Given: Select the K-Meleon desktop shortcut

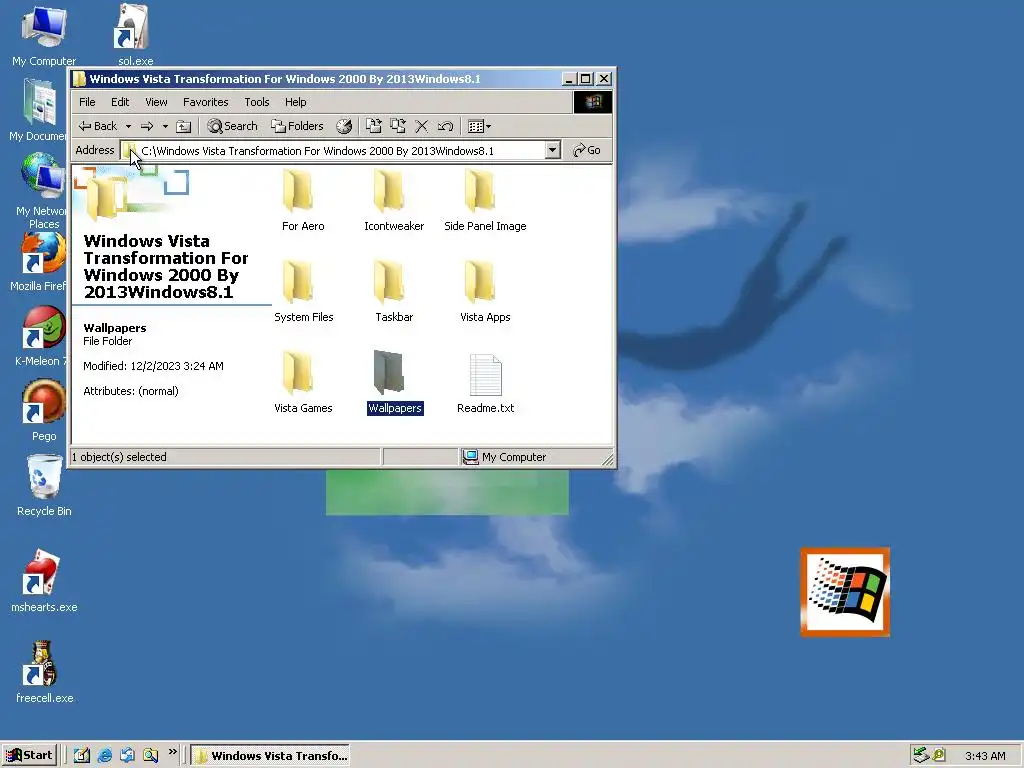Looking at the screenshot, I should [40, 336].
